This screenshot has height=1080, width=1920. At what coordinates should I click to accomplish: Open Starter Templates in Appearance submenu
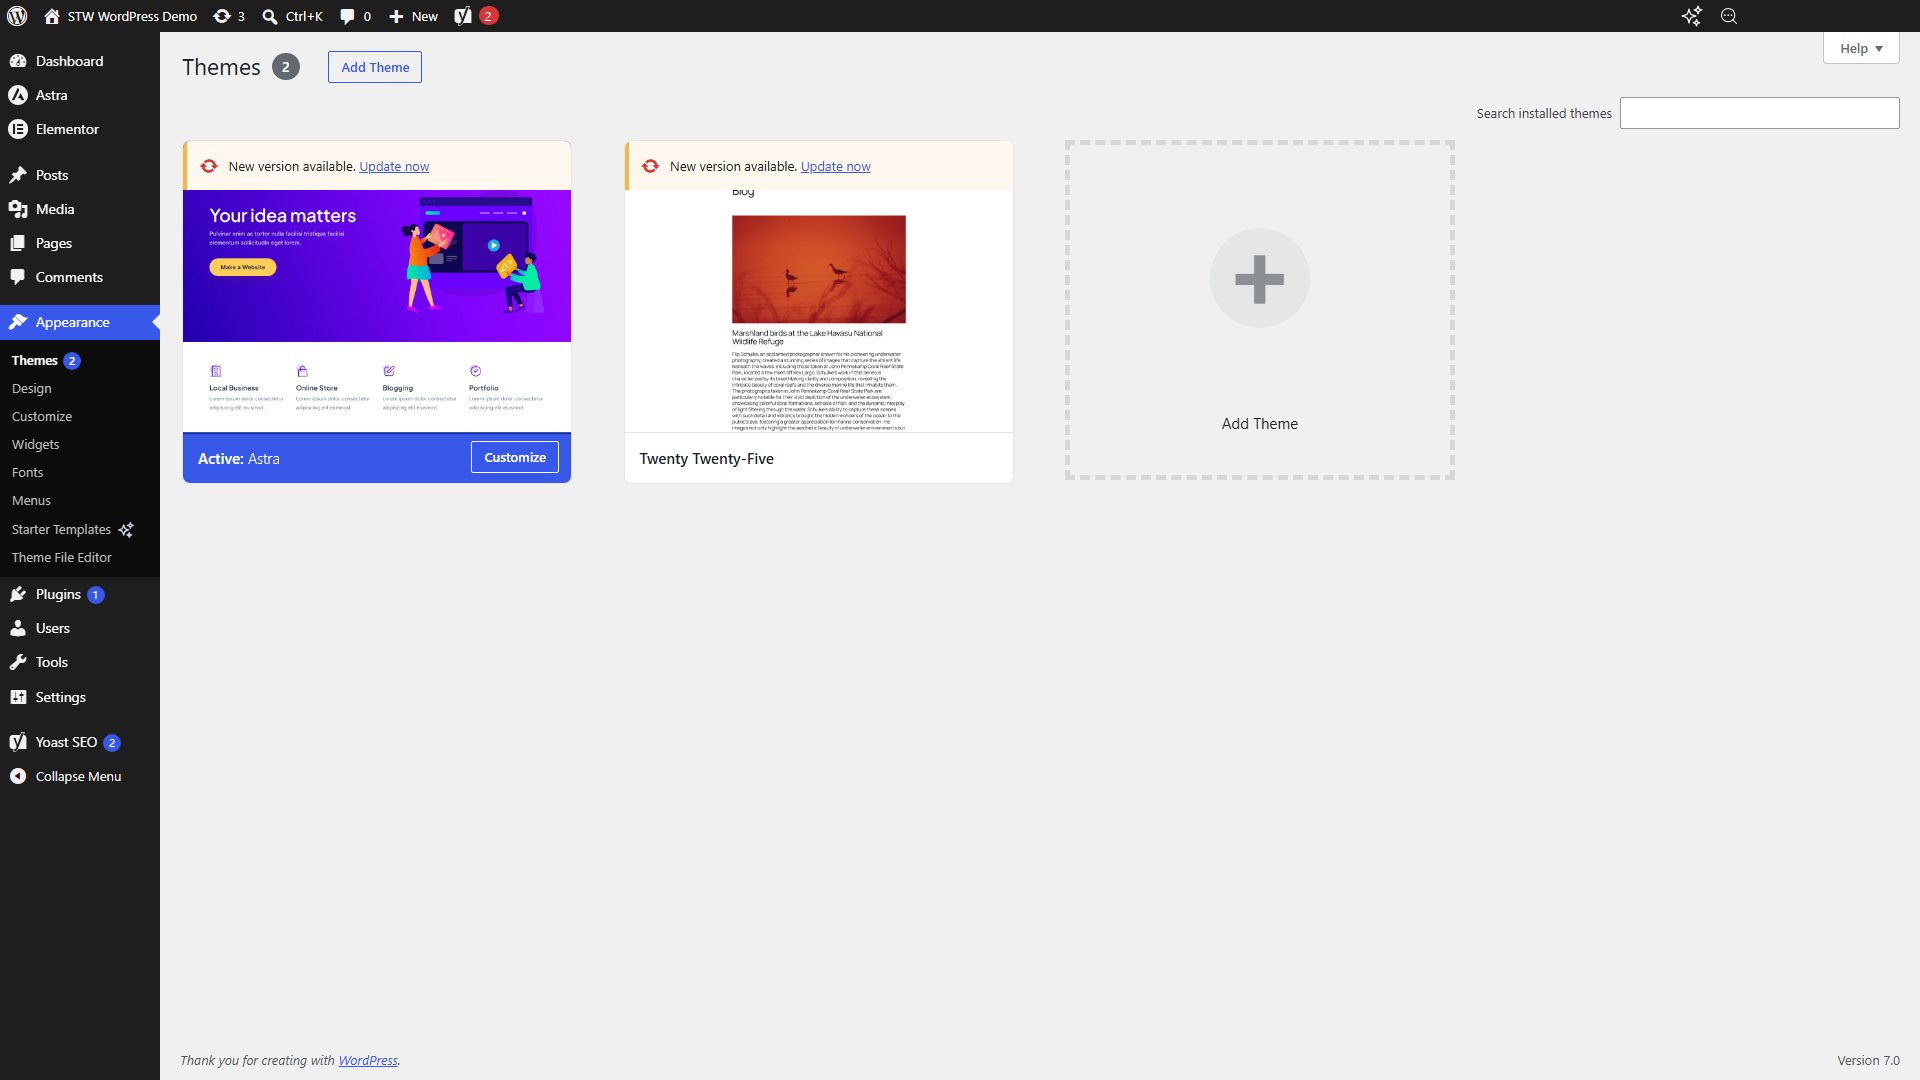tap(61, 529)
